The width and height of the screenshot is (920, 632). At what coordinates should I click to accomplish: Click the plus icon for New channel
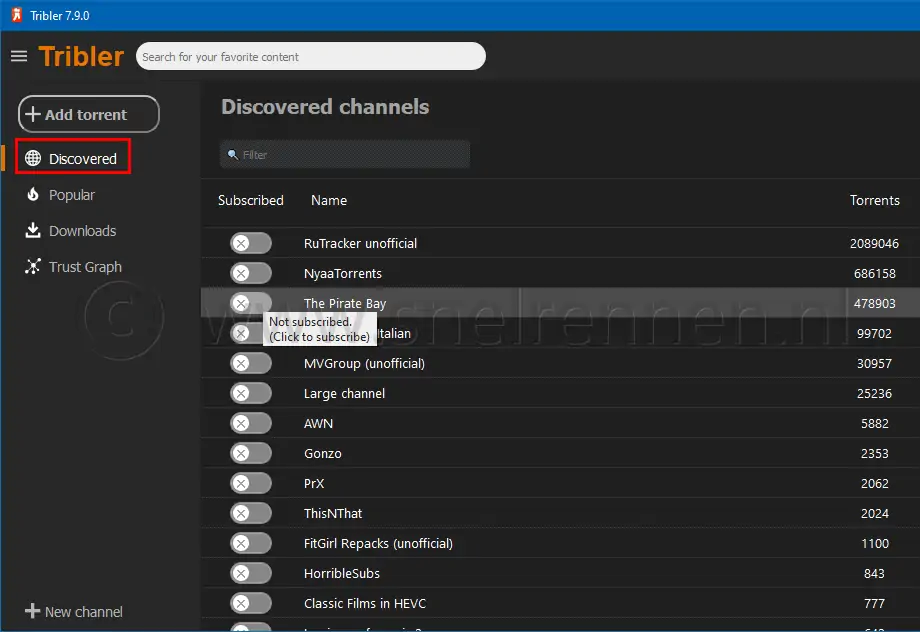coord(32,611)
